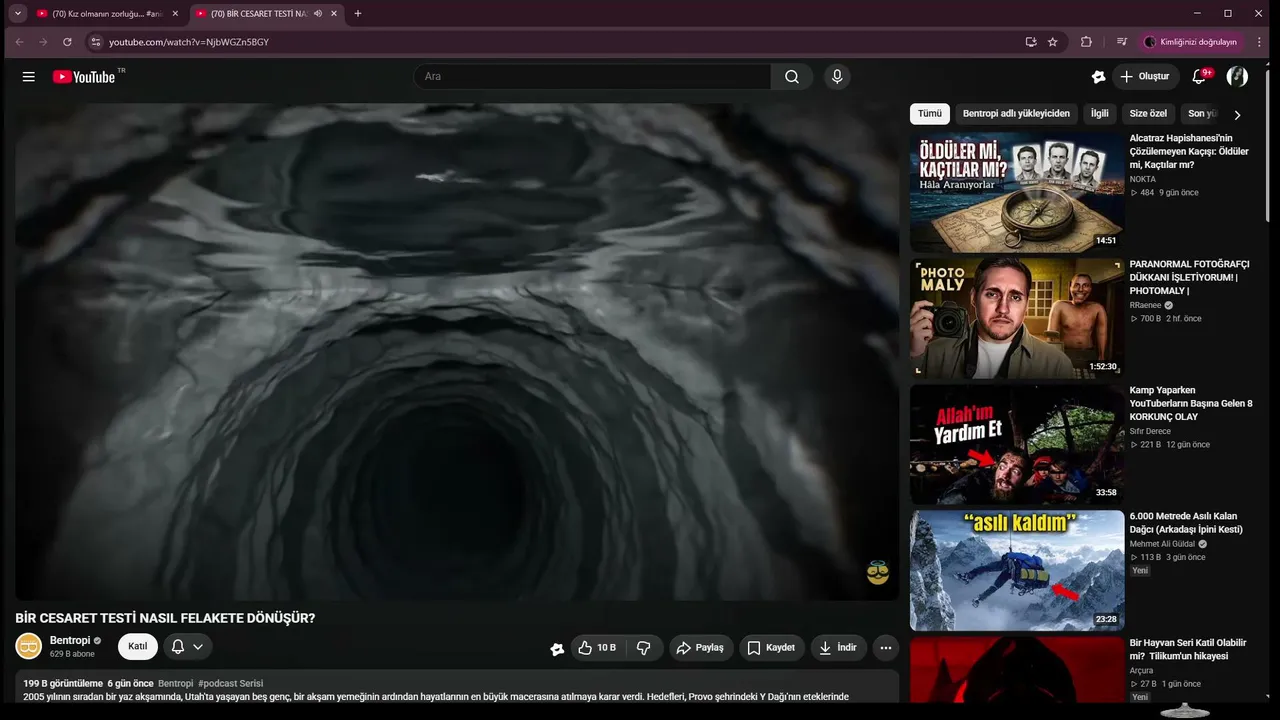Open more actions three-dot menu

click(x=886, y=648)
